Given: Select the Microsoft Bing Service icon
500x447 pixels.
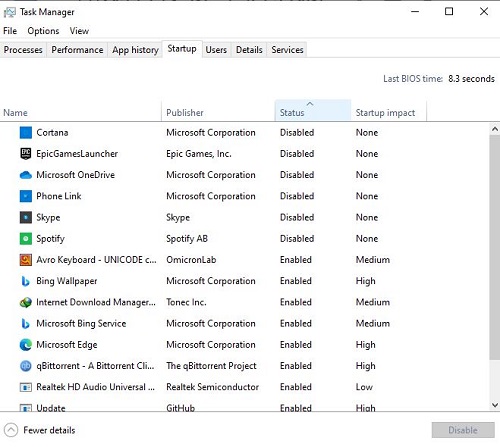Looking at the screenshot, I should [x=26, y=324].
